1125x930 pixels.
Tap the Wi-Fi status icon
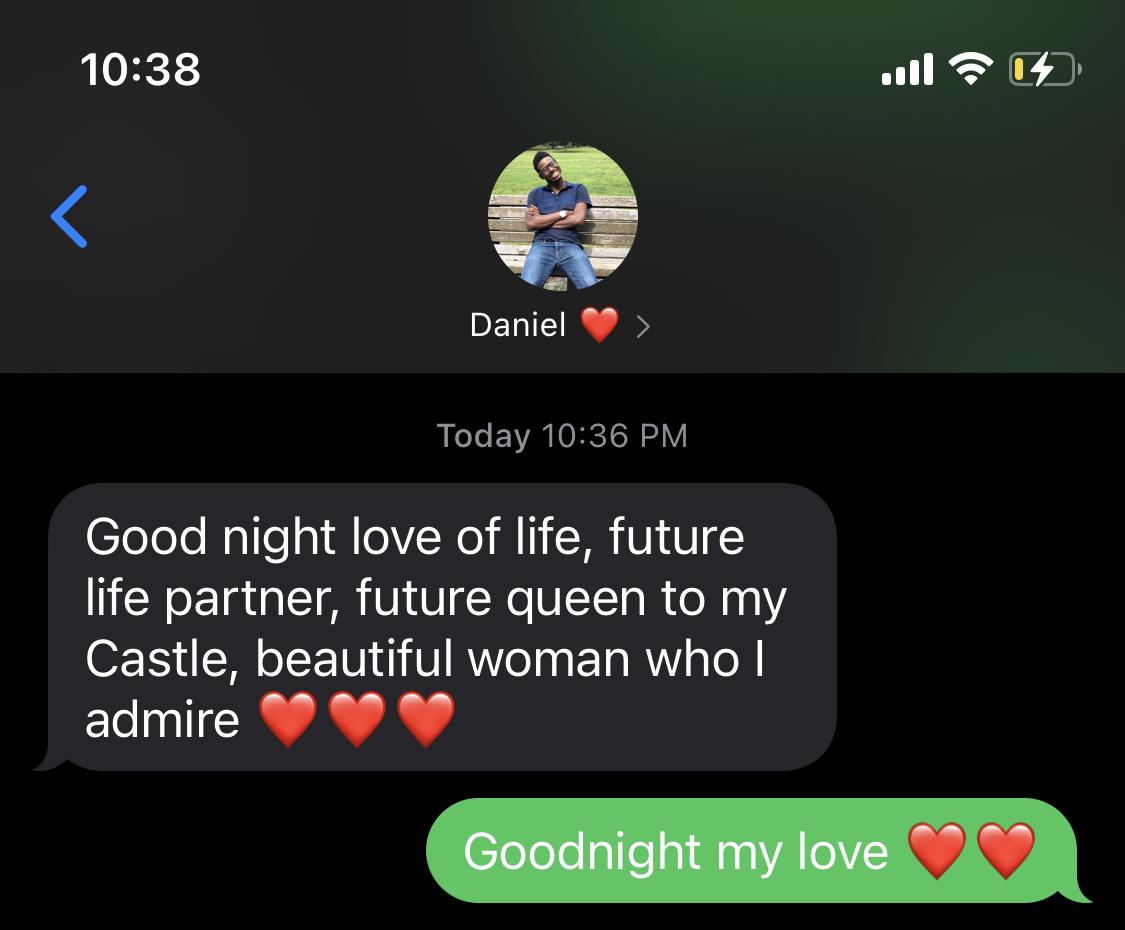click(971, 69)
